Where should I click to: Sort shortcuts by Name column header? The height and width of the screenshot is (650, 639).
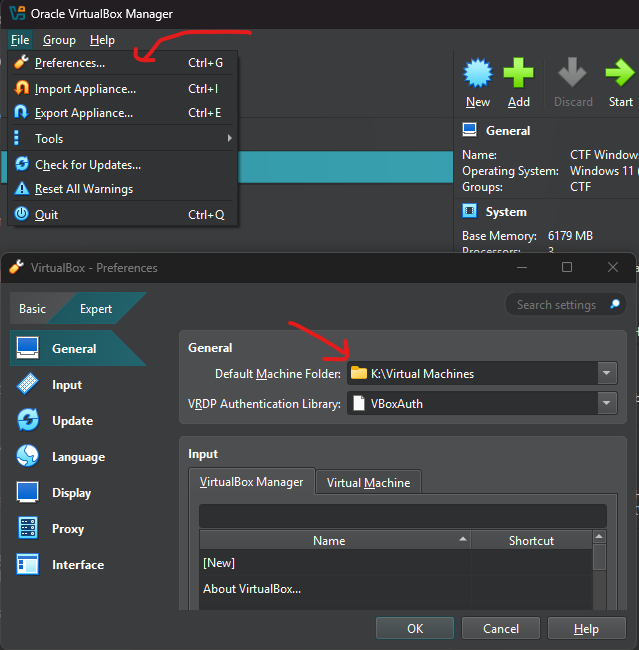(335, 541)
